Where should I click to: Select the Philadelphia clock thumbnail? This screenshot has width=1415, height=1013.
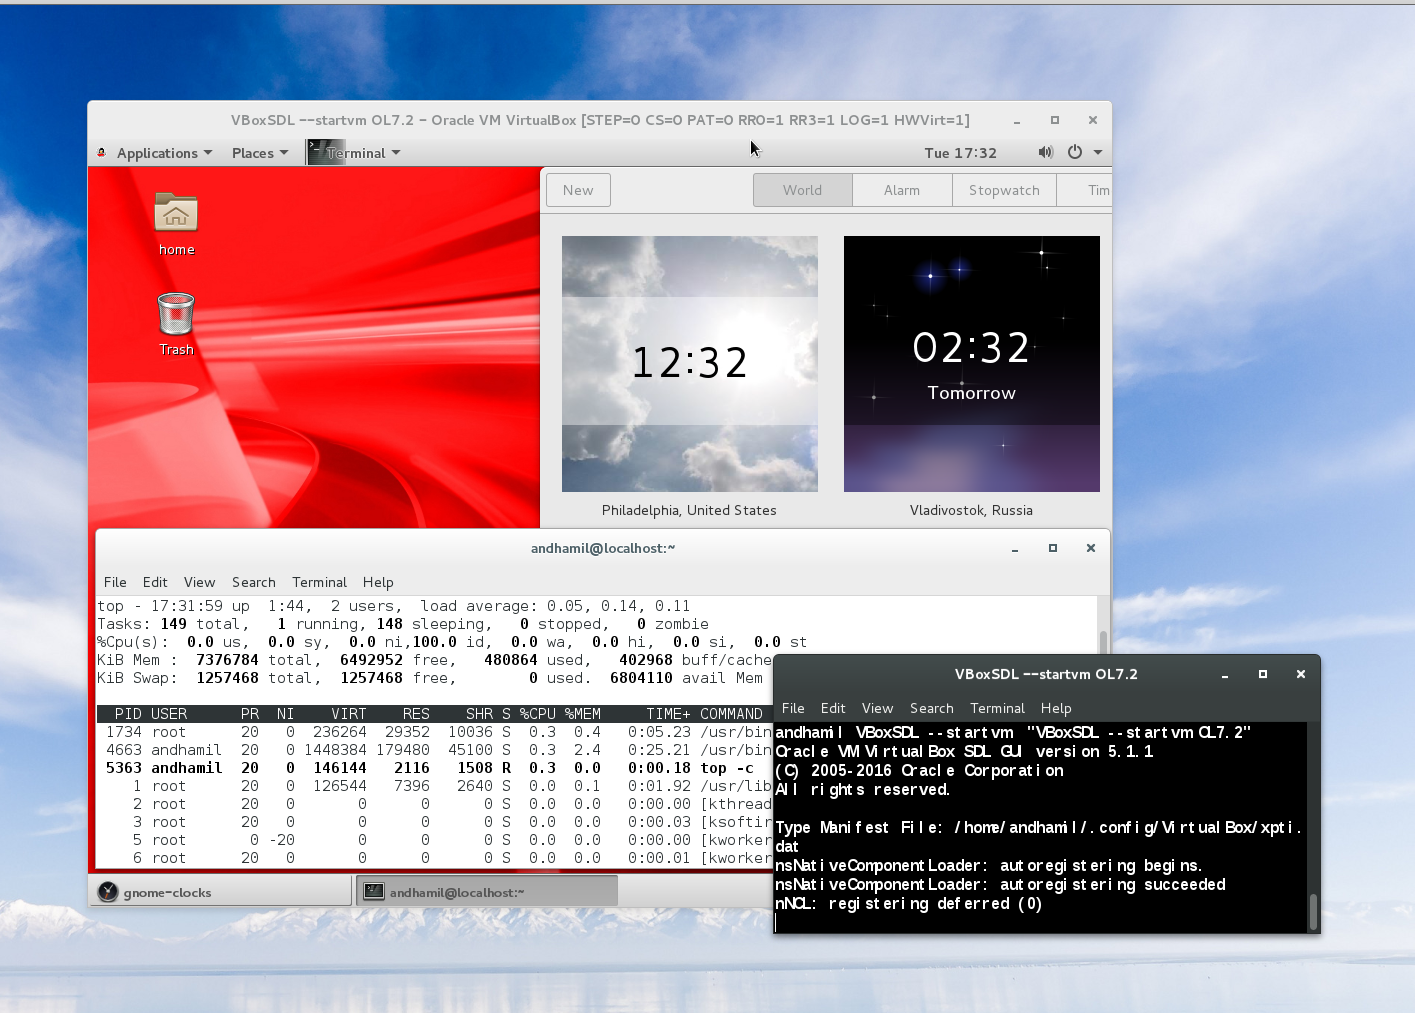690,364
